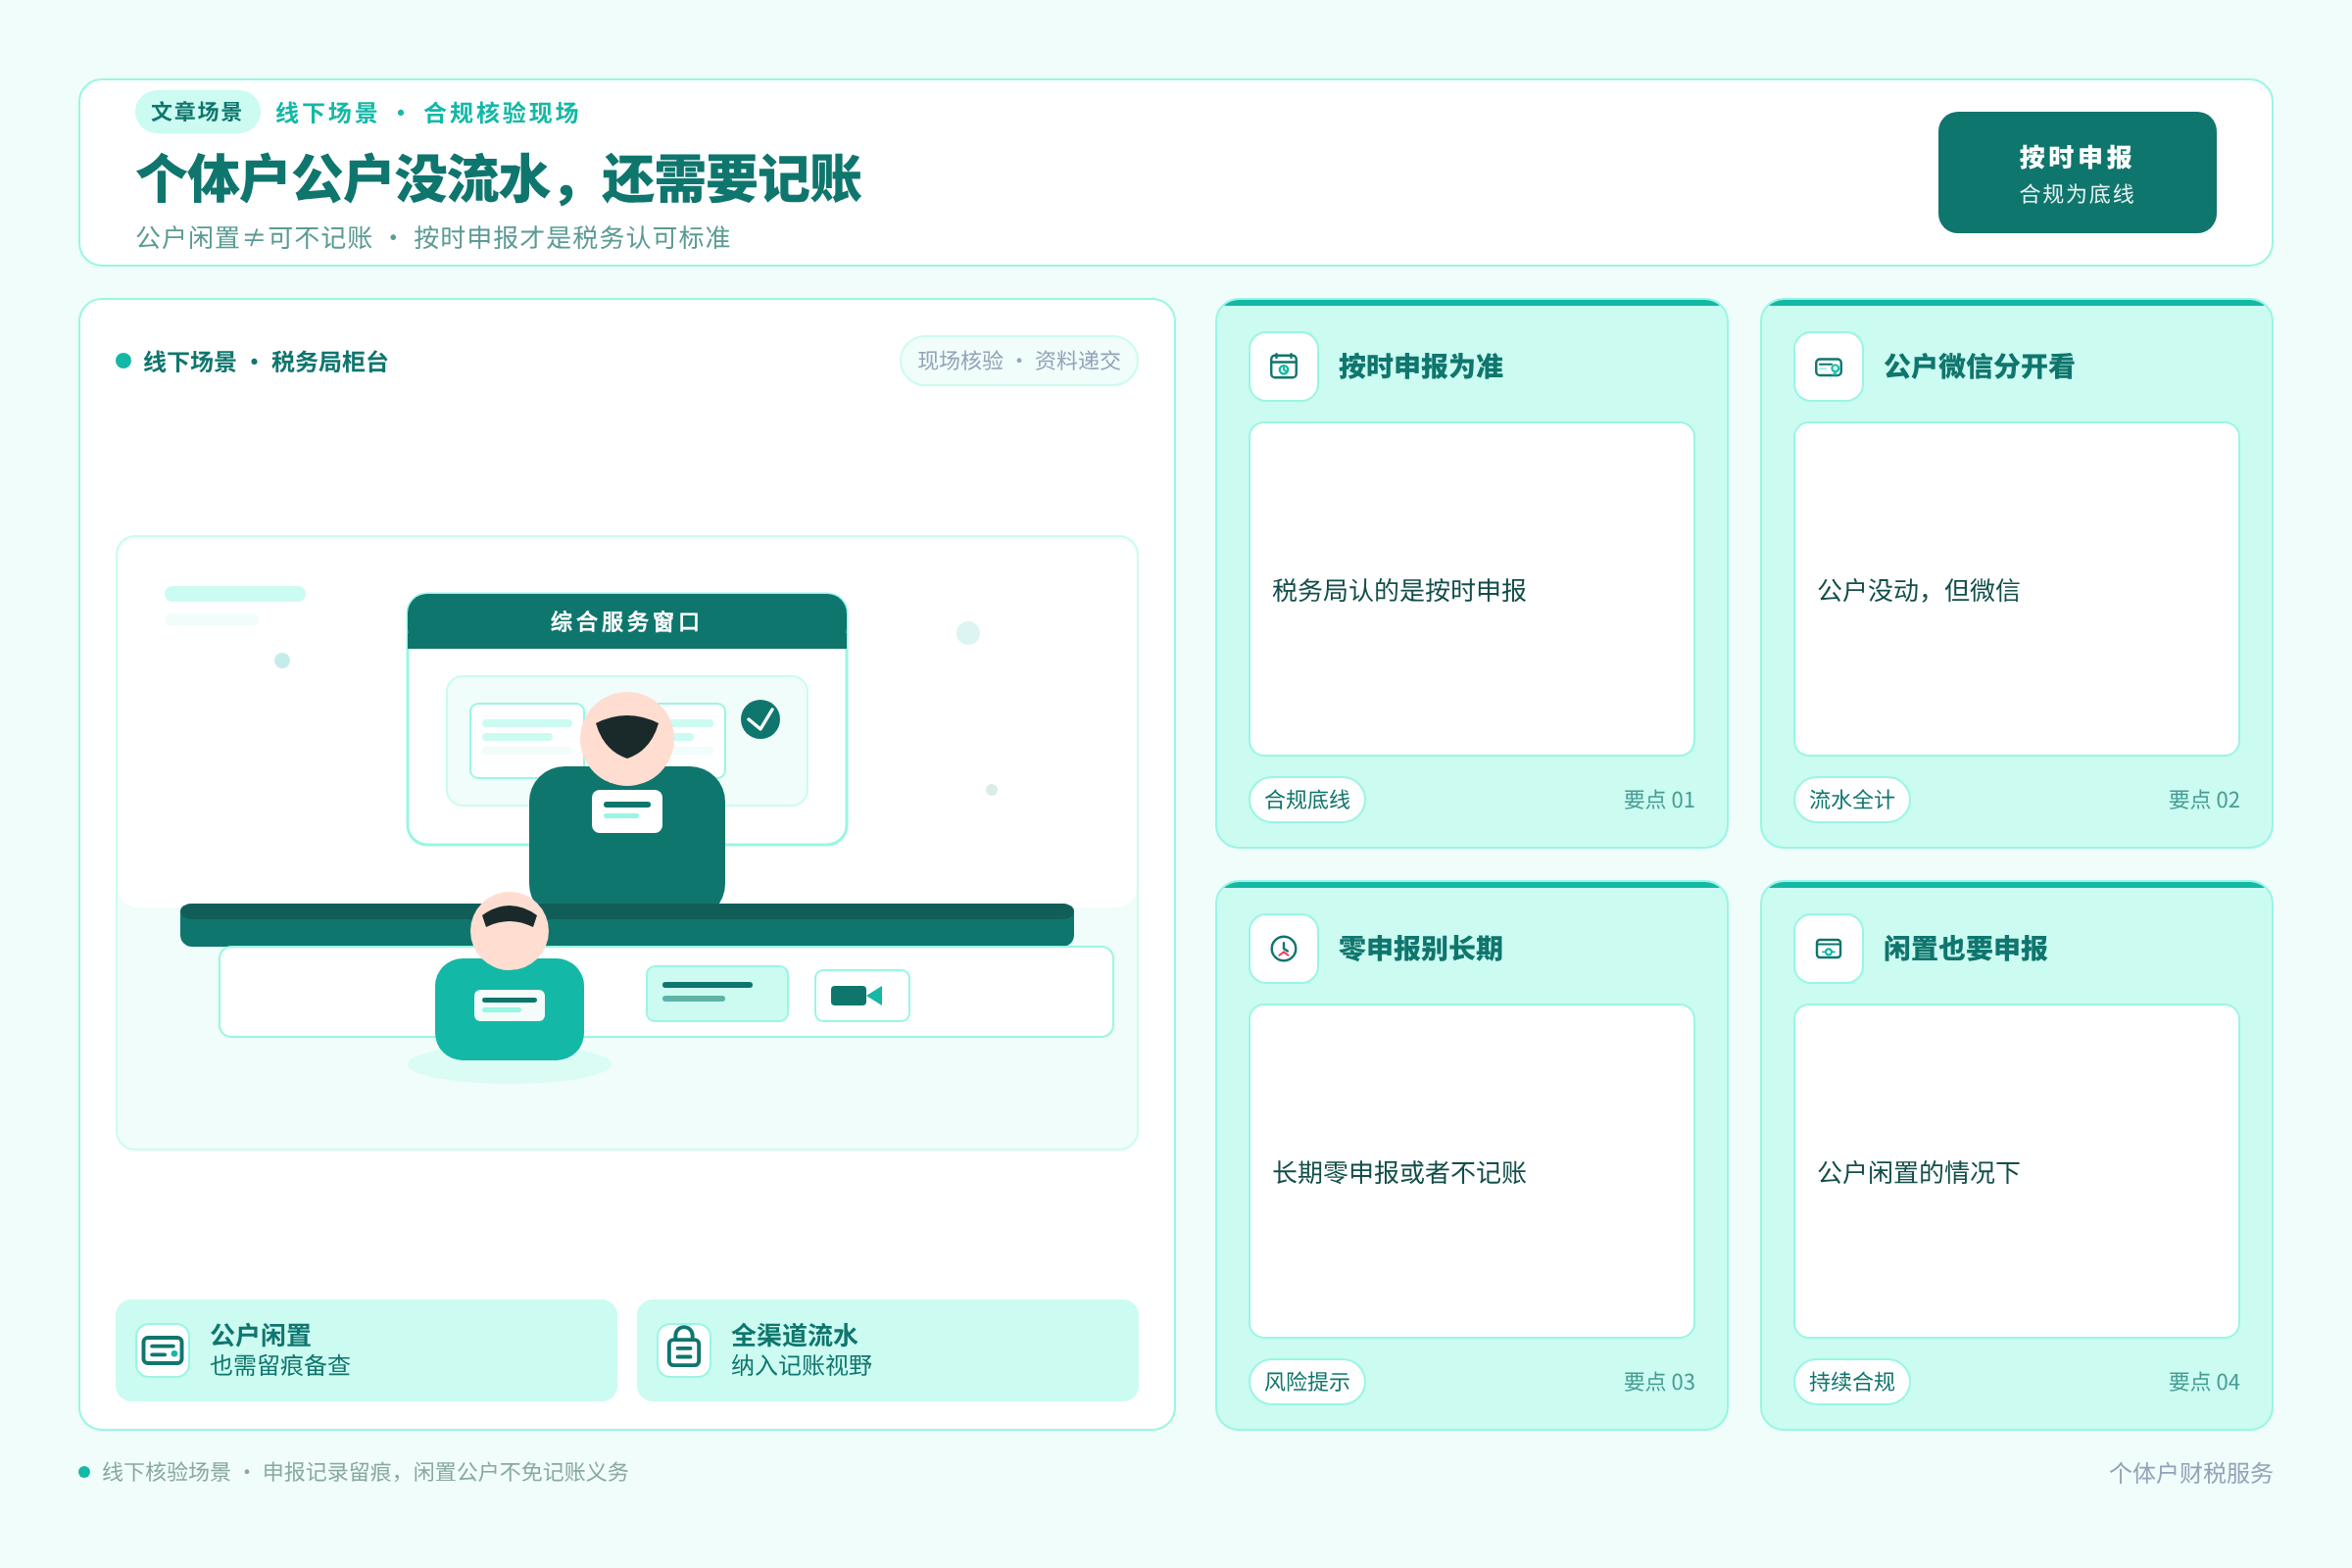2352x1568 pixels.
Task: Click the 按时申报 合规为底线 button
Action: [2076, 172]
